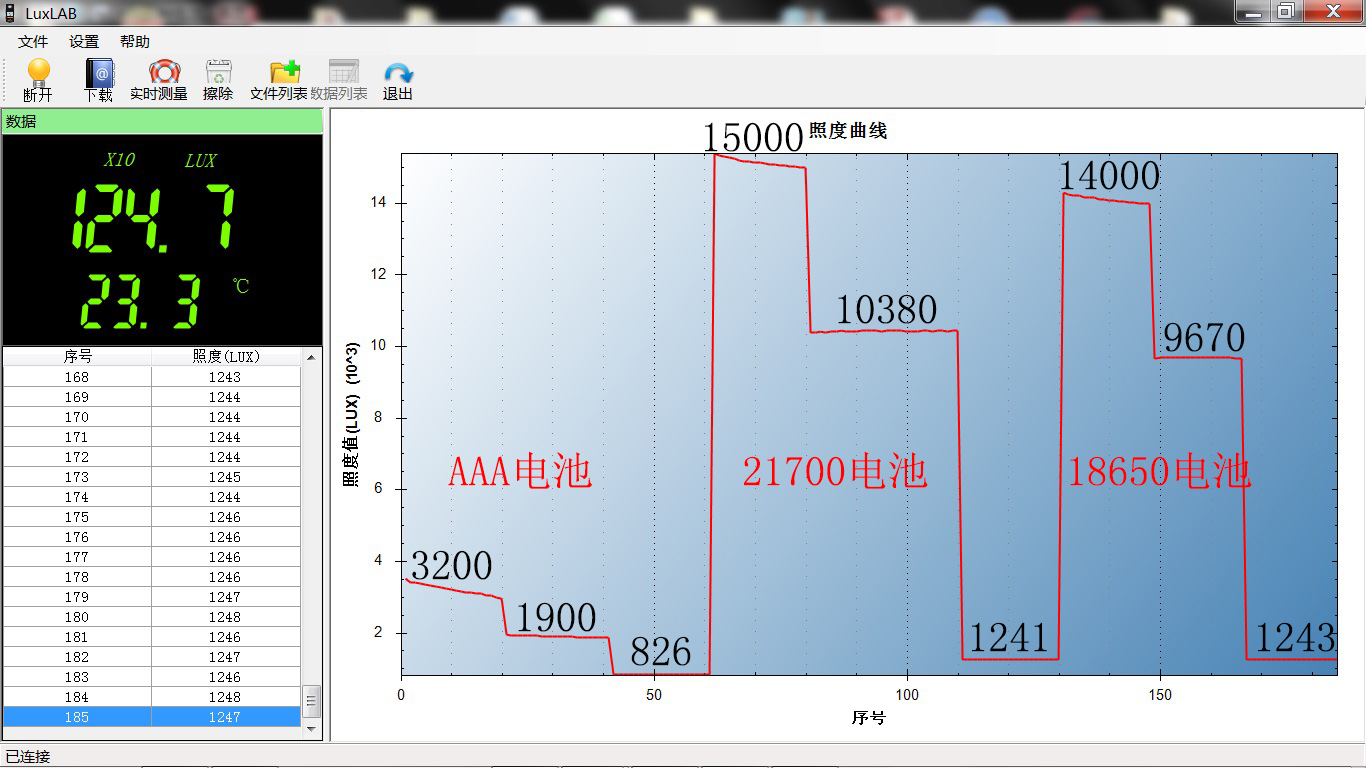Viewport: 1366px width, 768px height.
Task: Click the data table scrollbar thumb
Action: 312,702
